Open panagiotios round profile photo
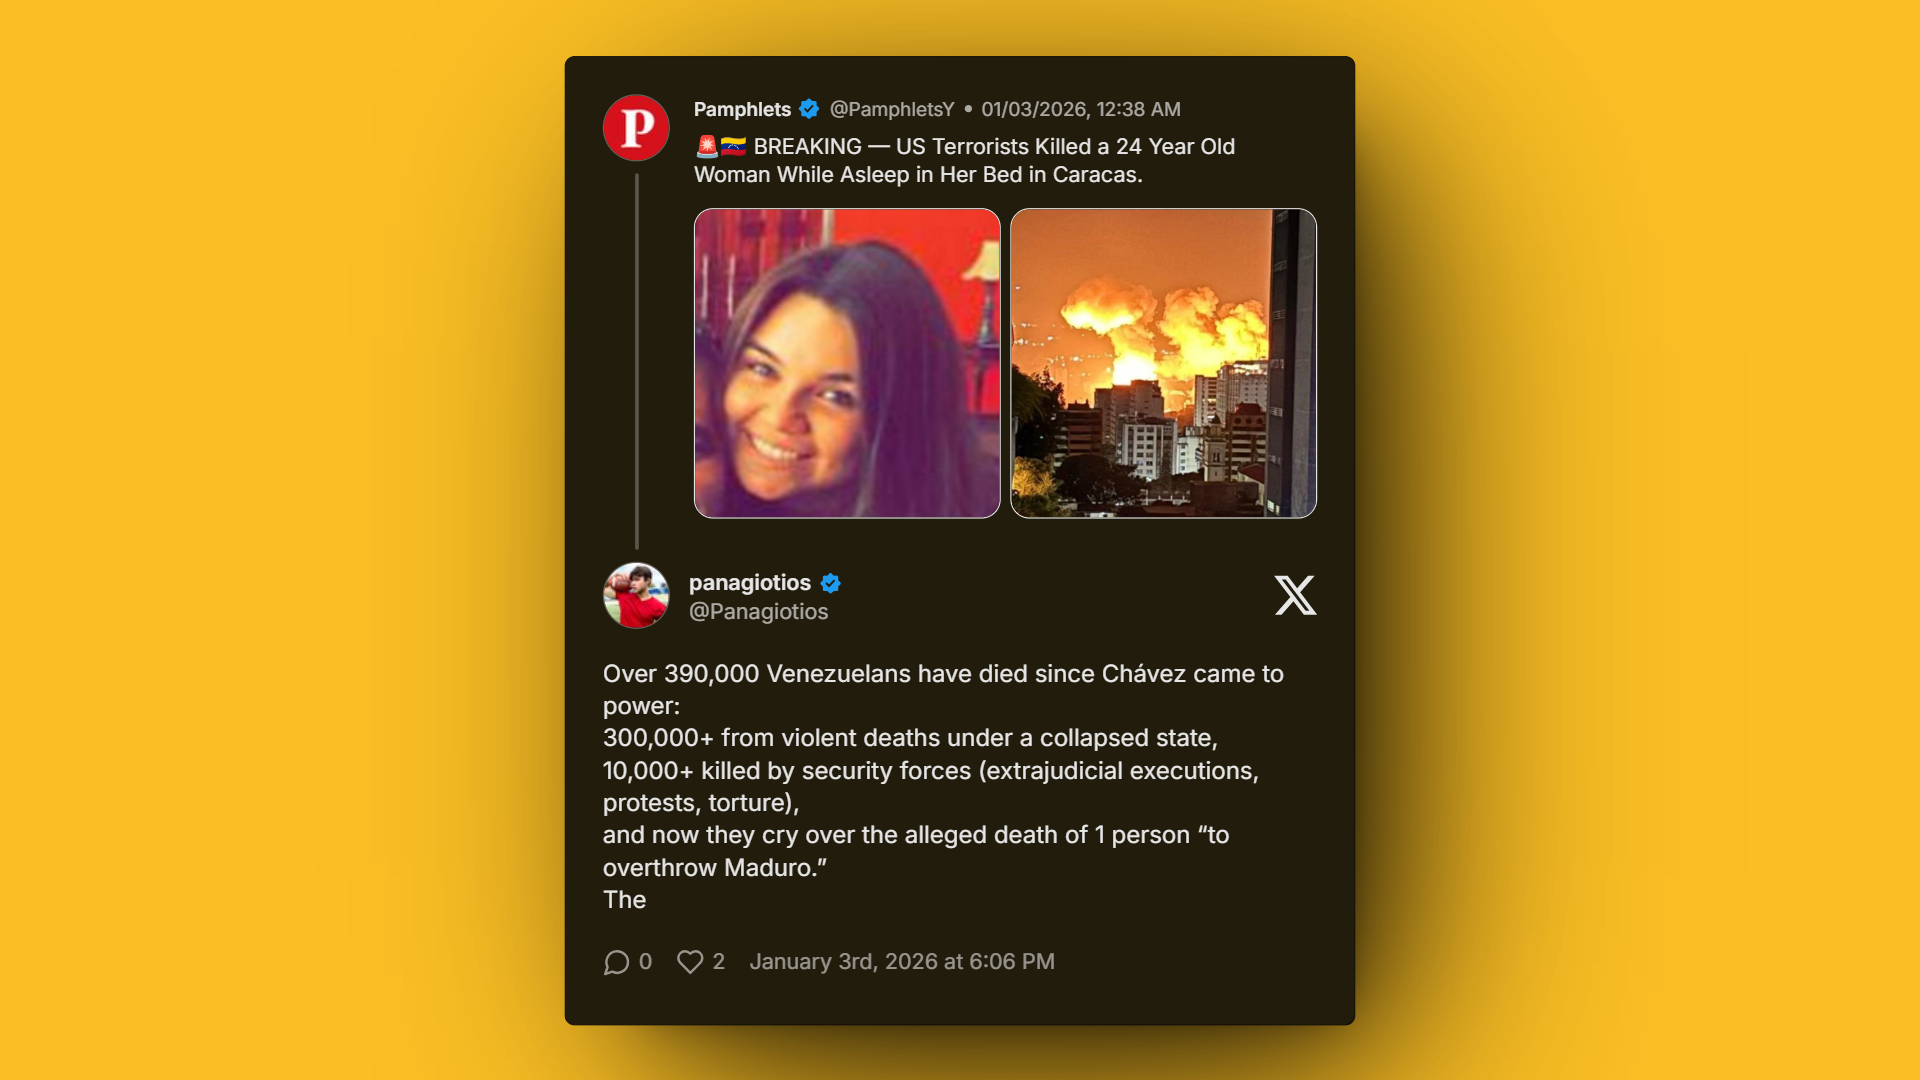This screenshot has width=1920, height=1080. (636, 596)
